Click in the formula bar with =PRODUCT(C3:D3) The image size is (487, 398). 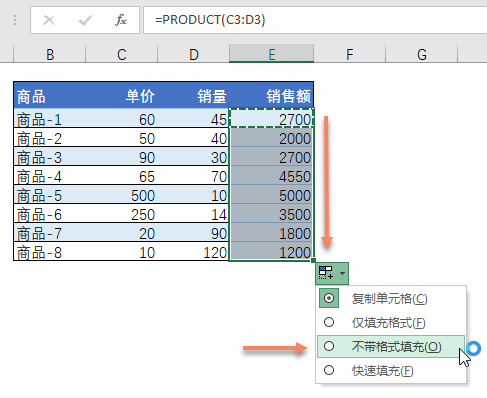tap(315, 20)
